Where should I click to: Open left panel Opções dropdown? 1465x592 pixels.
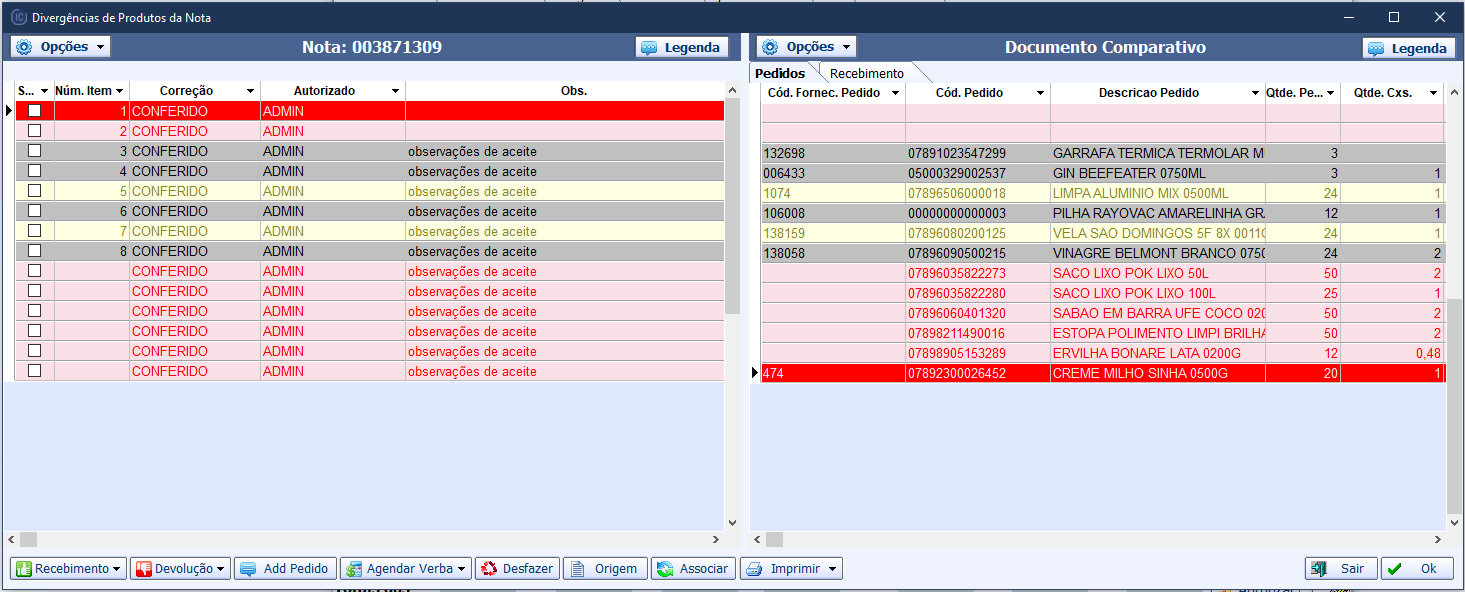(60, 47)
